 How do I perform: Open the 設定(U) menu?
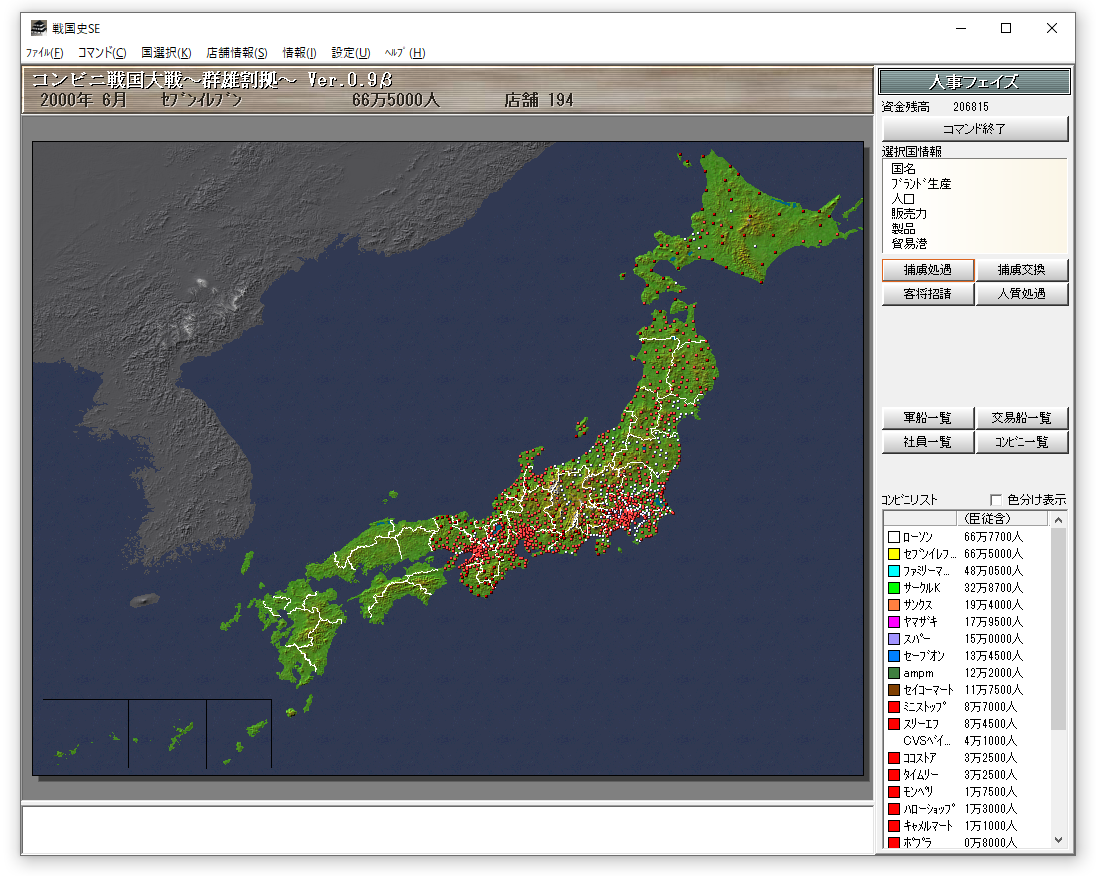(x=351, y=53)
